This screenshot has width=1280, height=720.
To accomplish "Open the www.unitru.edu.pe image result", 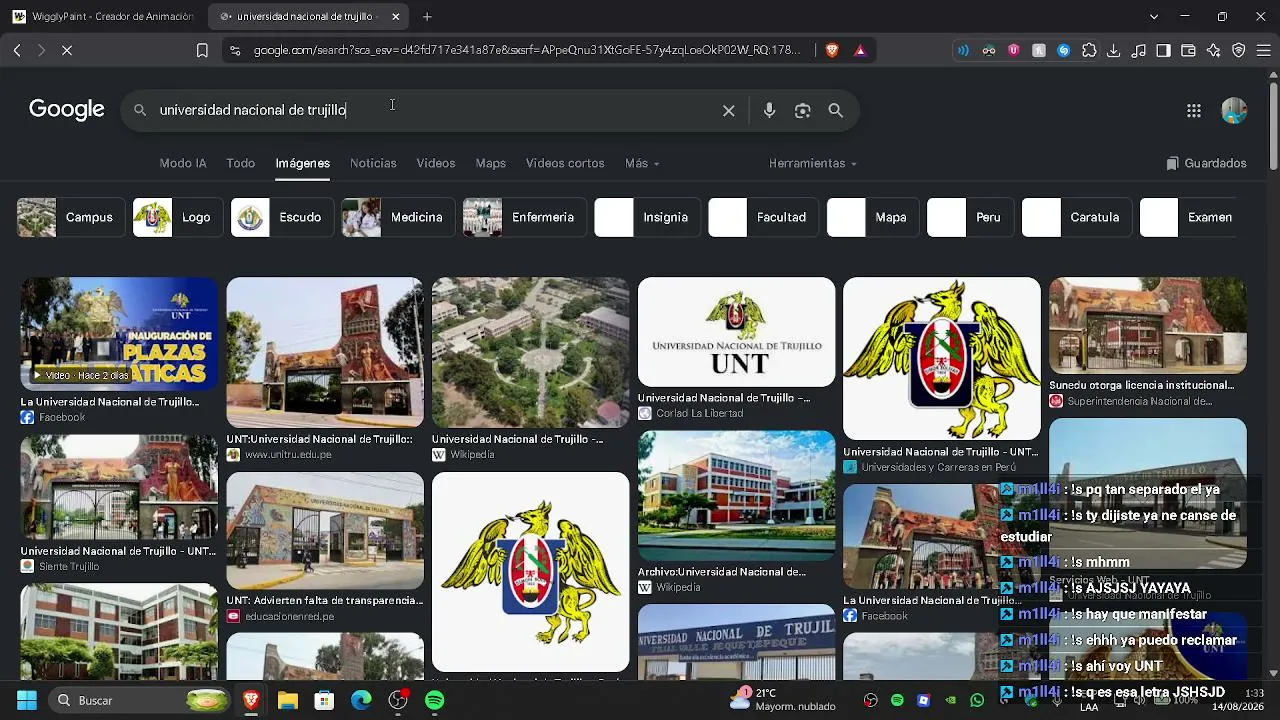I will [x=325, y=352].
